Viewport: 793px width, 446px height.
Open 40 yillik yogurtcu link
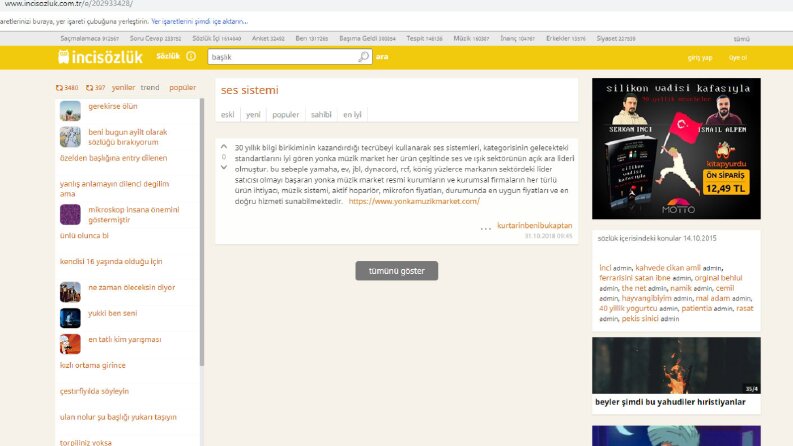(x=628, y=308)
